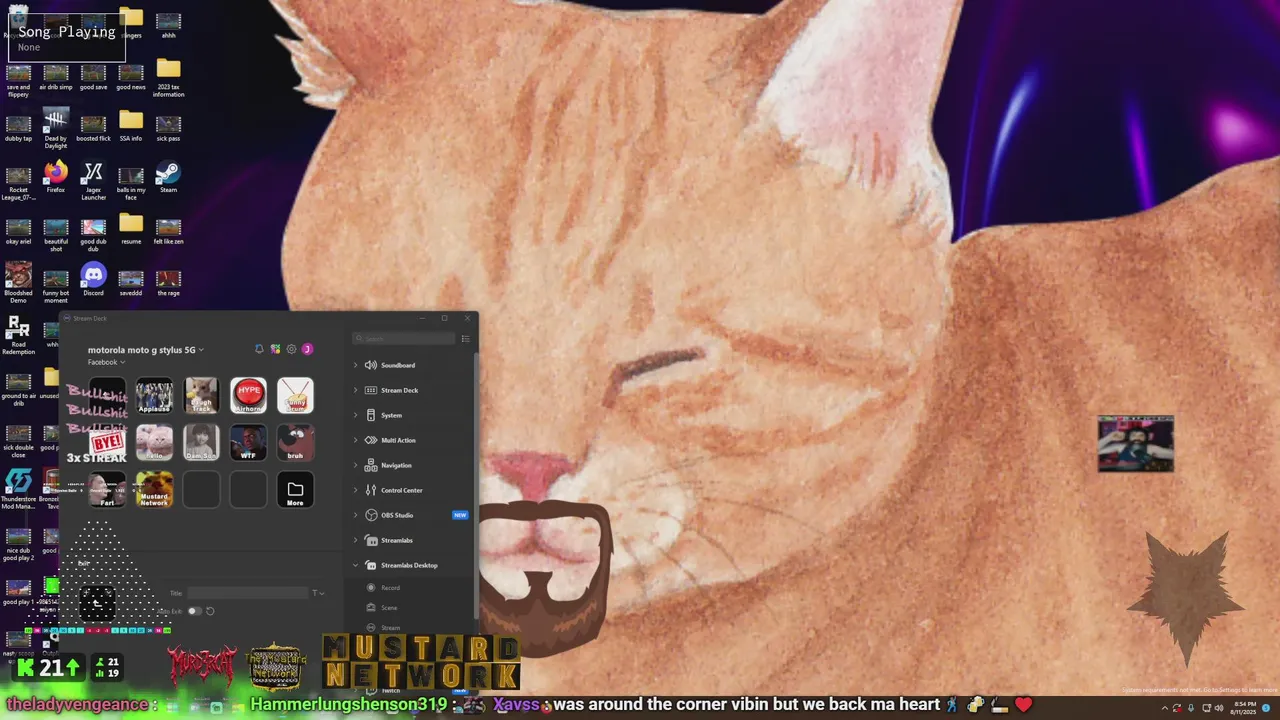Open device dropdown motorola moto g stylus 5G
The height and width of the screenshot is (720, 1280).
146,350
